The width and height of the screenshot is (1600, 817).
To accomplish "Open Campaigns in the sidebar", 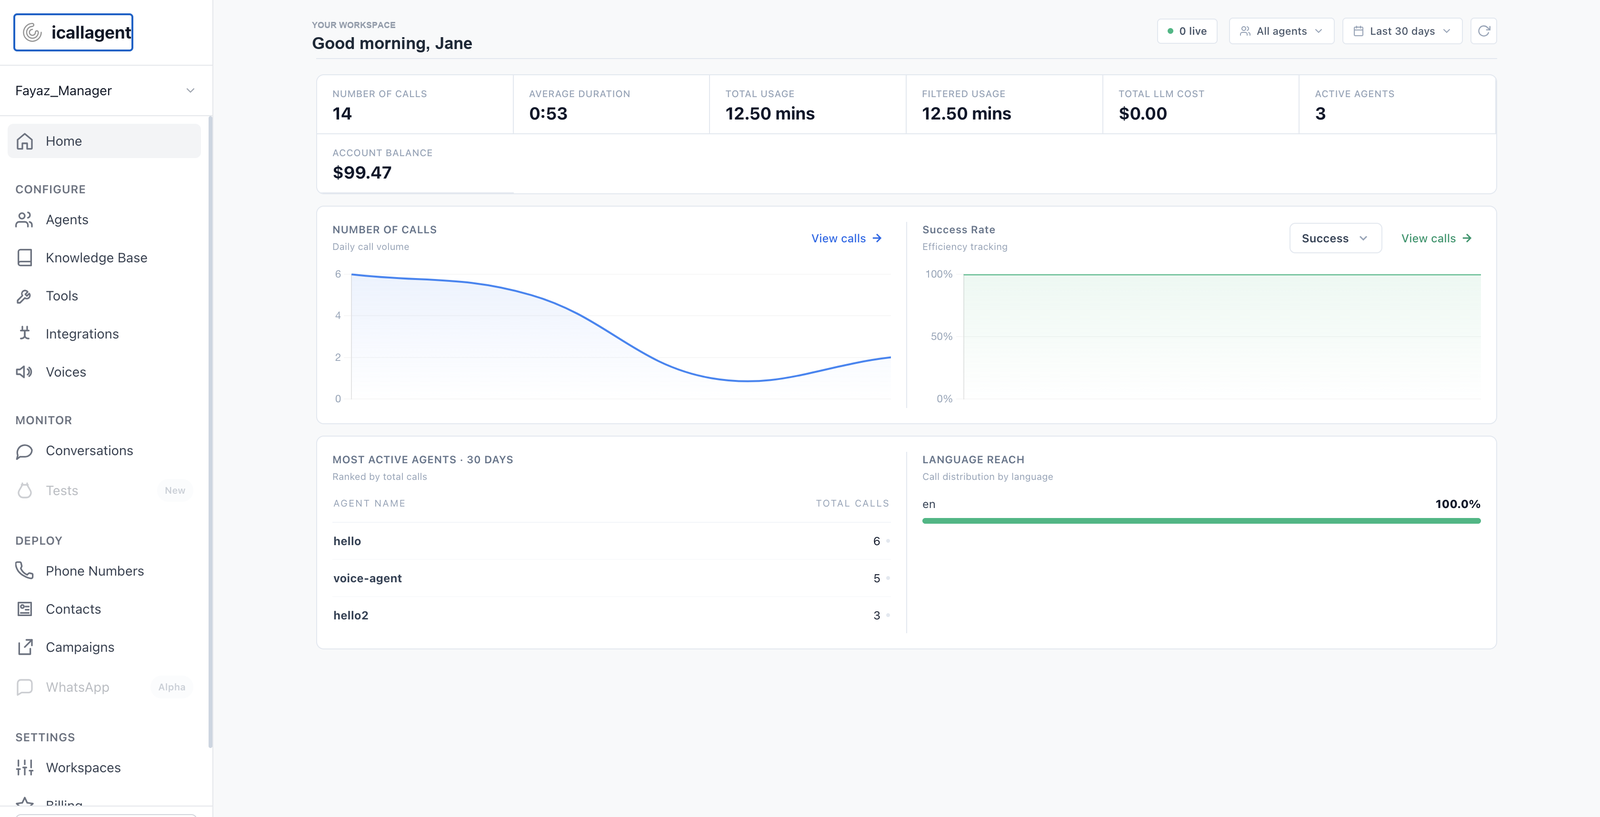I will [104, 647].
